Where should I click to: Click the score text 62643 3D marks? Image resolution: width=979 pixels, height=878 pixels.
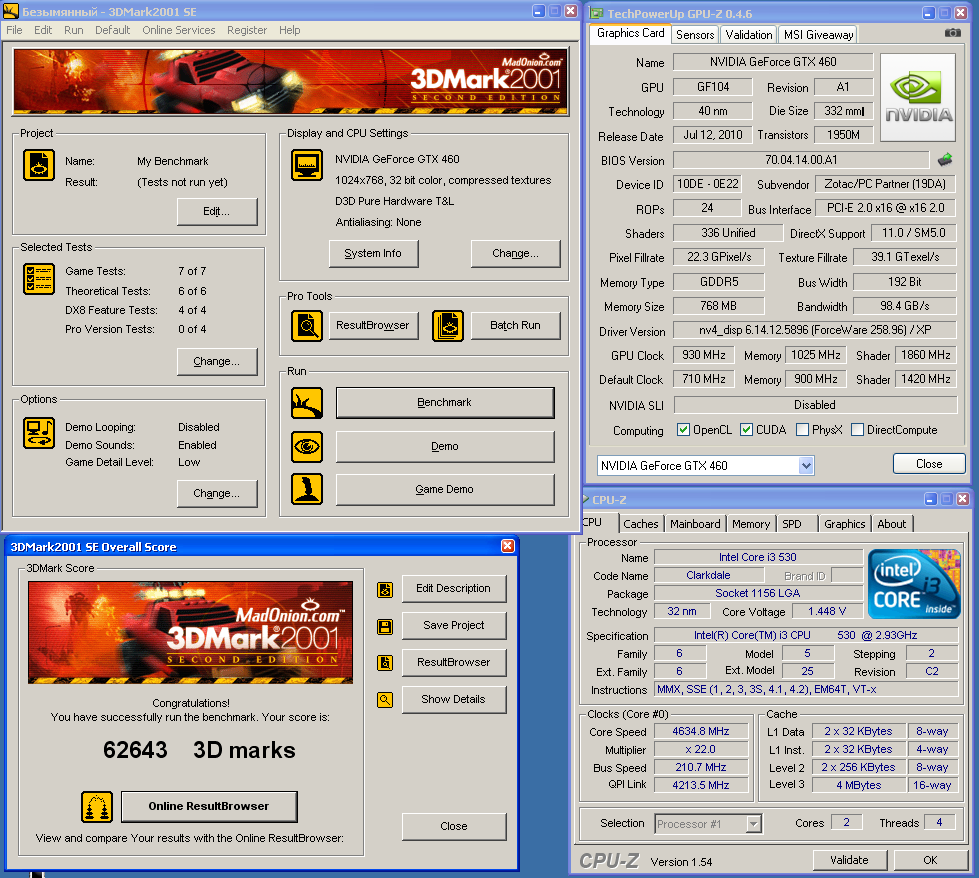[x=199, y=750]
